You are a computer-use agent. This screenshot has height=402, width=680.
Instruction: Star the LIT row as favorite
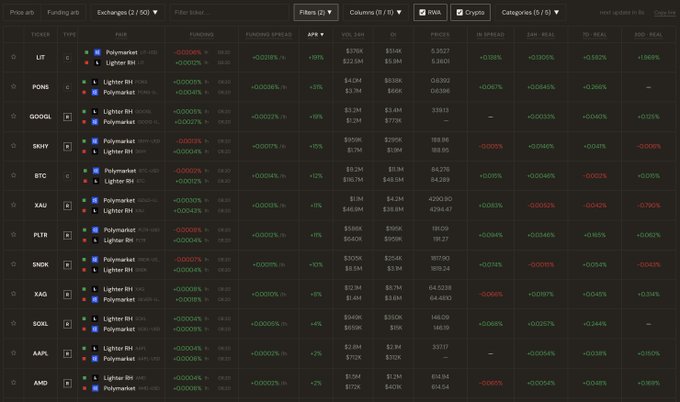13,57
